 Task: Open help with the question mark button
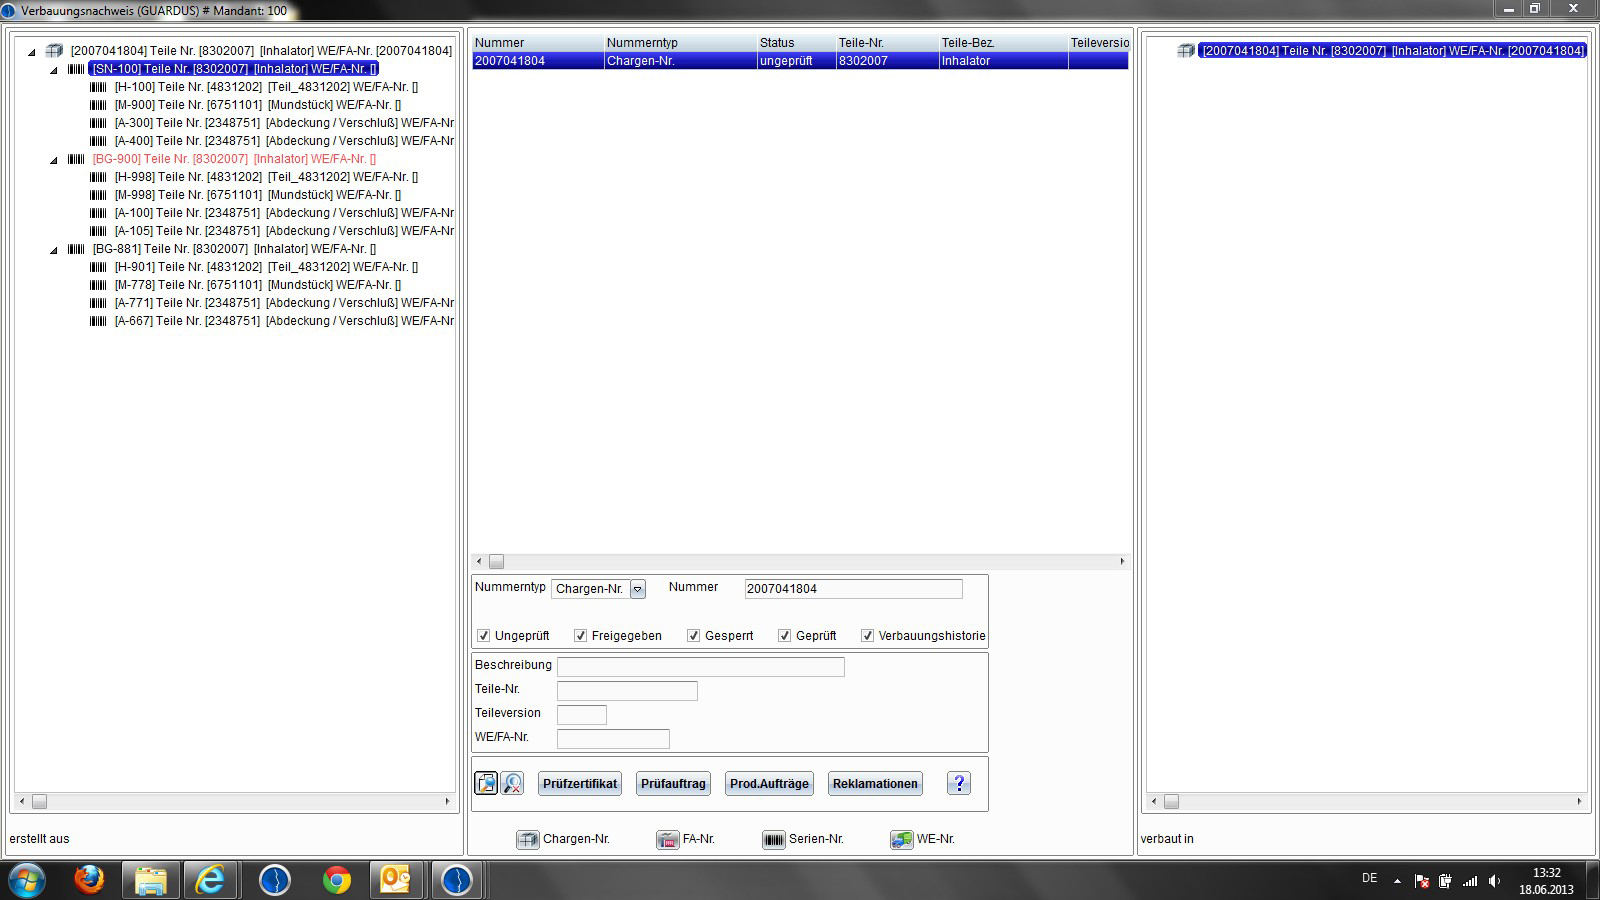click(958, 783)
